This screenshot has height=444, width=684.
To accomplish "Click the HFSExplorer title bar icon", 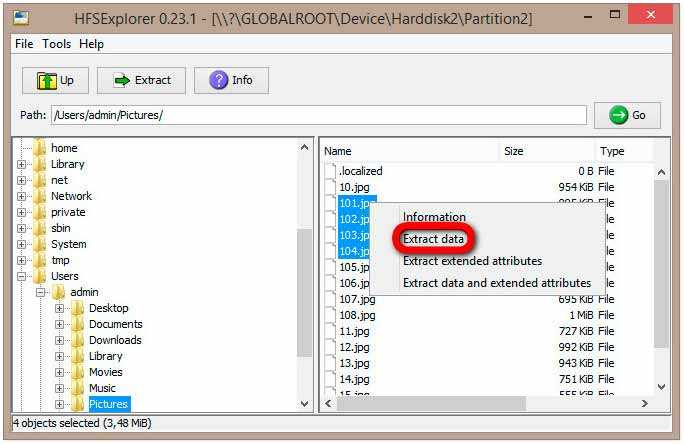I will pyautogui.click(x=21, y=17).
